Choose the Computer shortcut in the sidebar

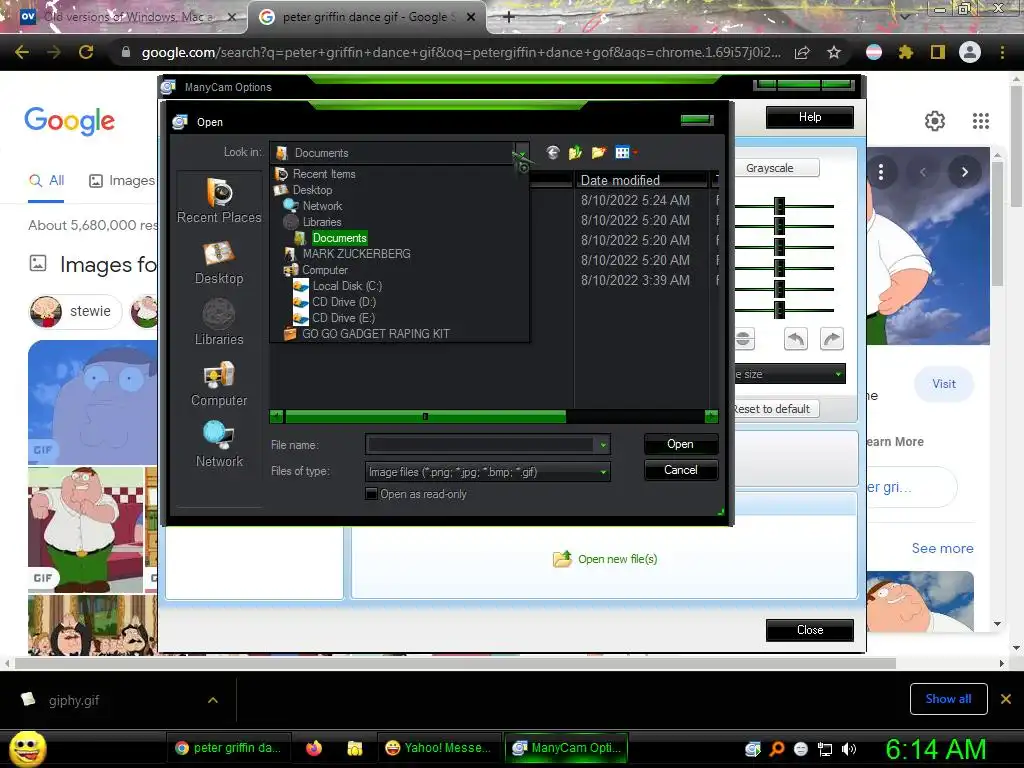click(219, 385)
